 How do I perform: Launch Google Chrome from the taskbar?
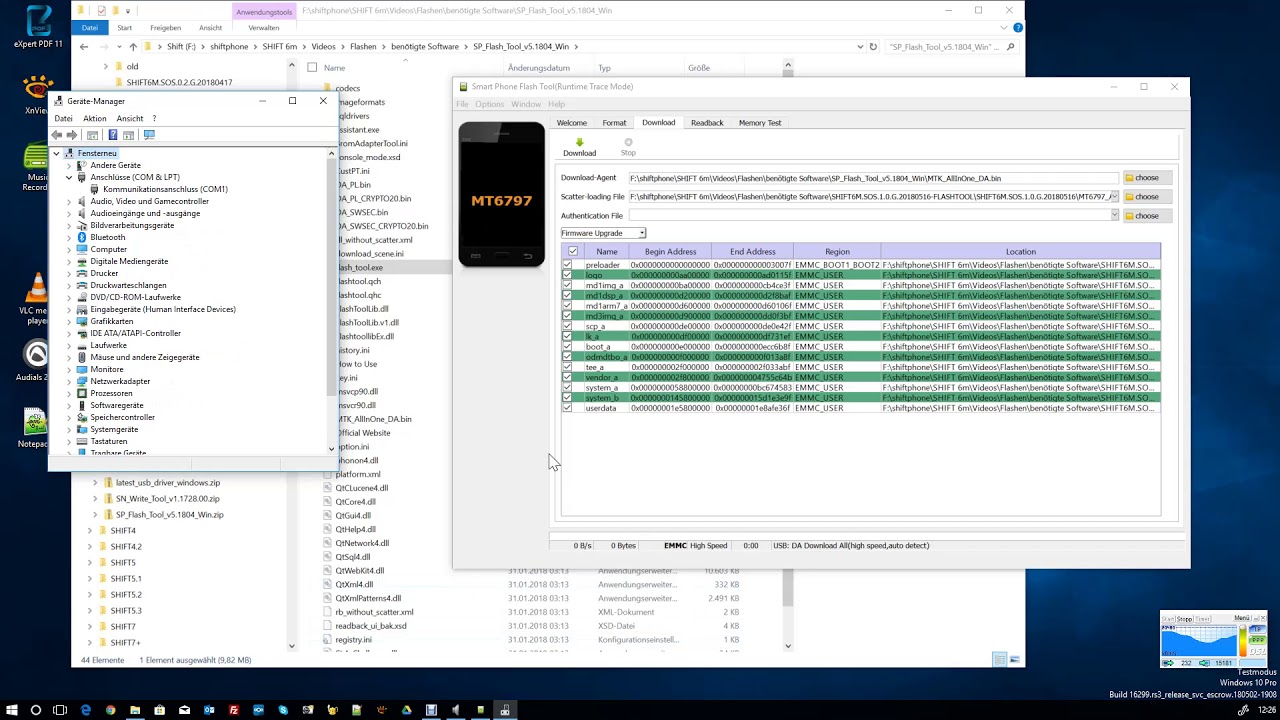(110, 710)
